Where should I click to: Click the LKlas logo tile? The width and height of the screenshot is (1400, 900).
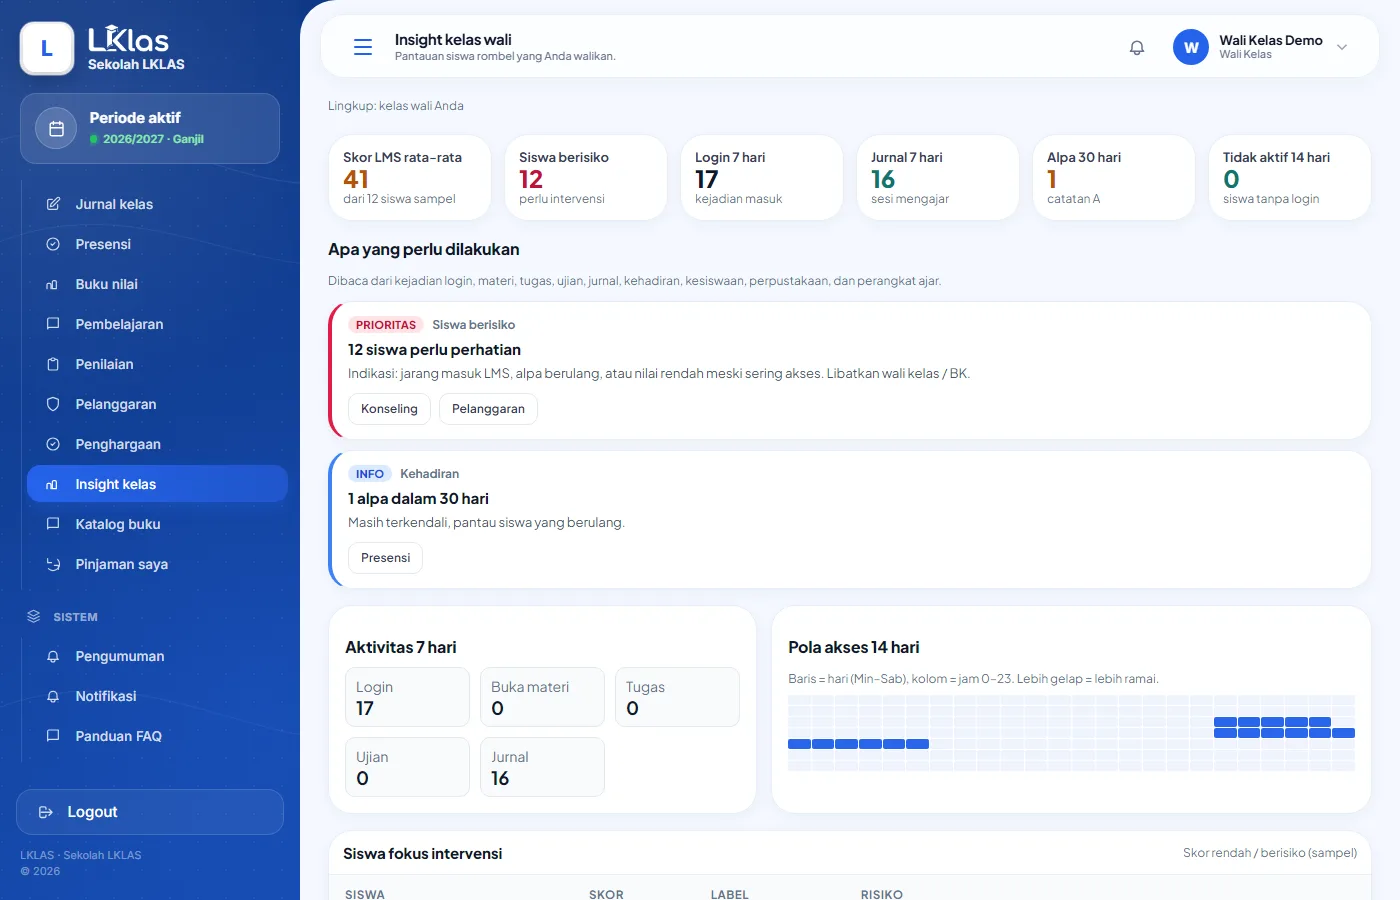47,48
